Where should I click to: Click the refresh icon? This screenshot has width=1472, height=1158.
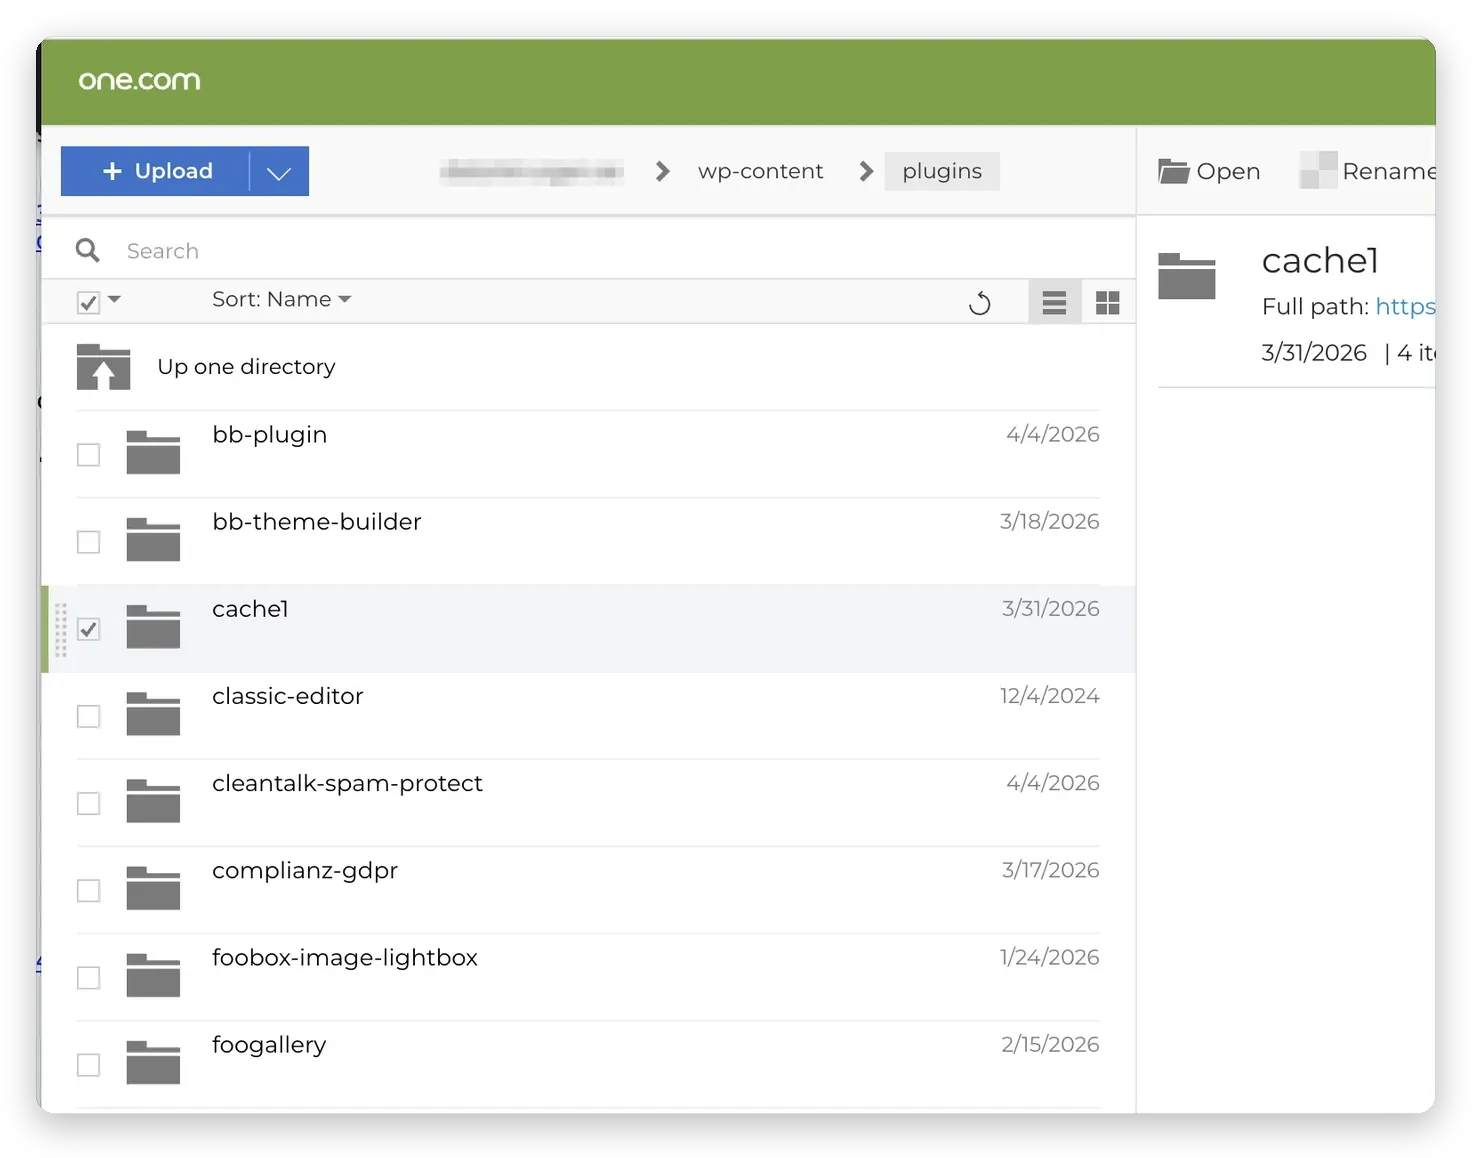pos(980,303)
